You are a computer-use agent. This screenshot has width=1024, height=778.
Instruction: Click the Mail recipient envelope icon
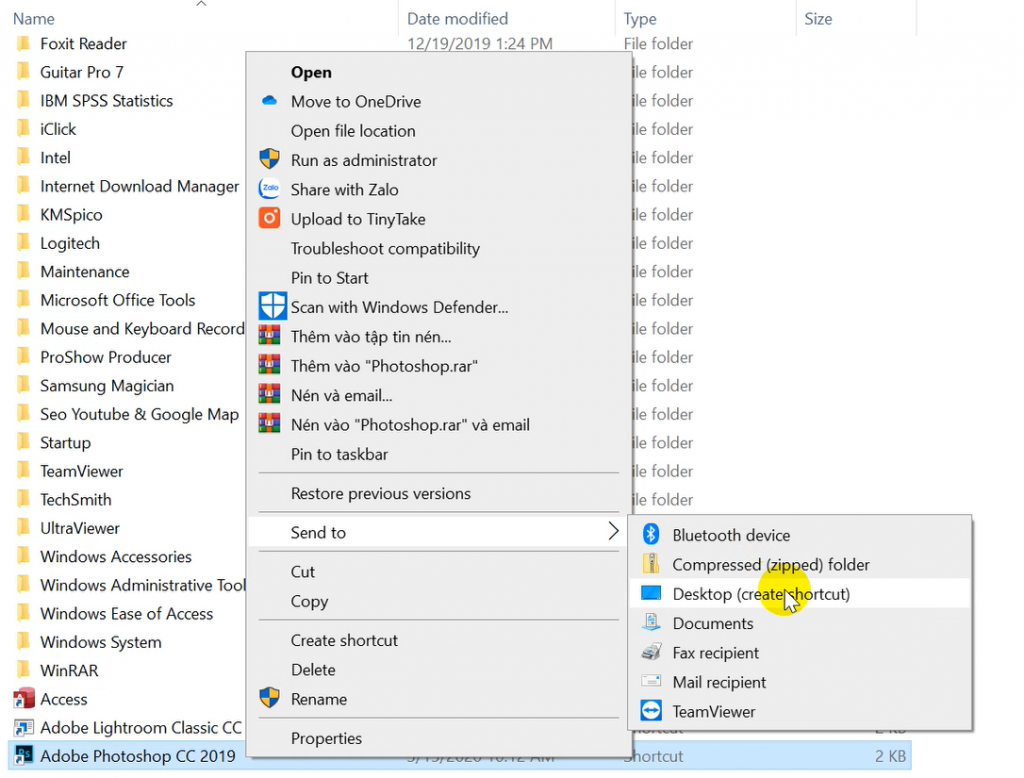[651, 682]
